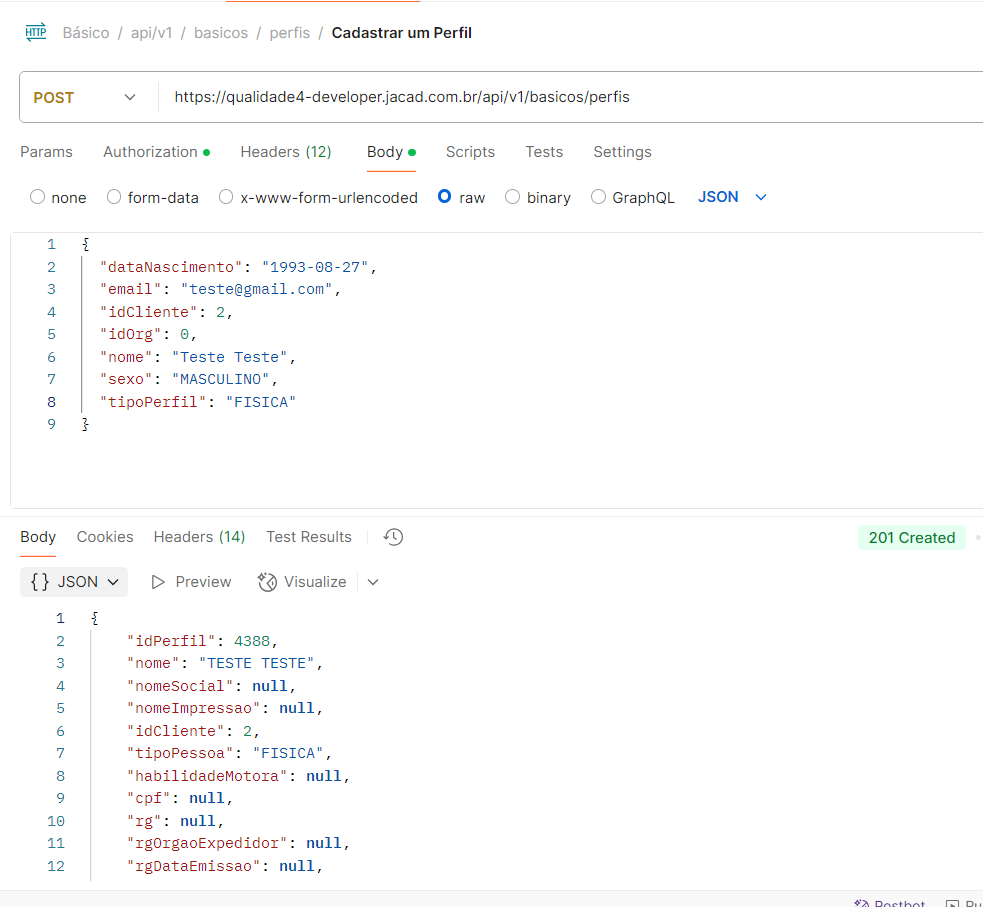Click the Visualize icon in response toolbar
Screen dimensions: 983x907
267,582
